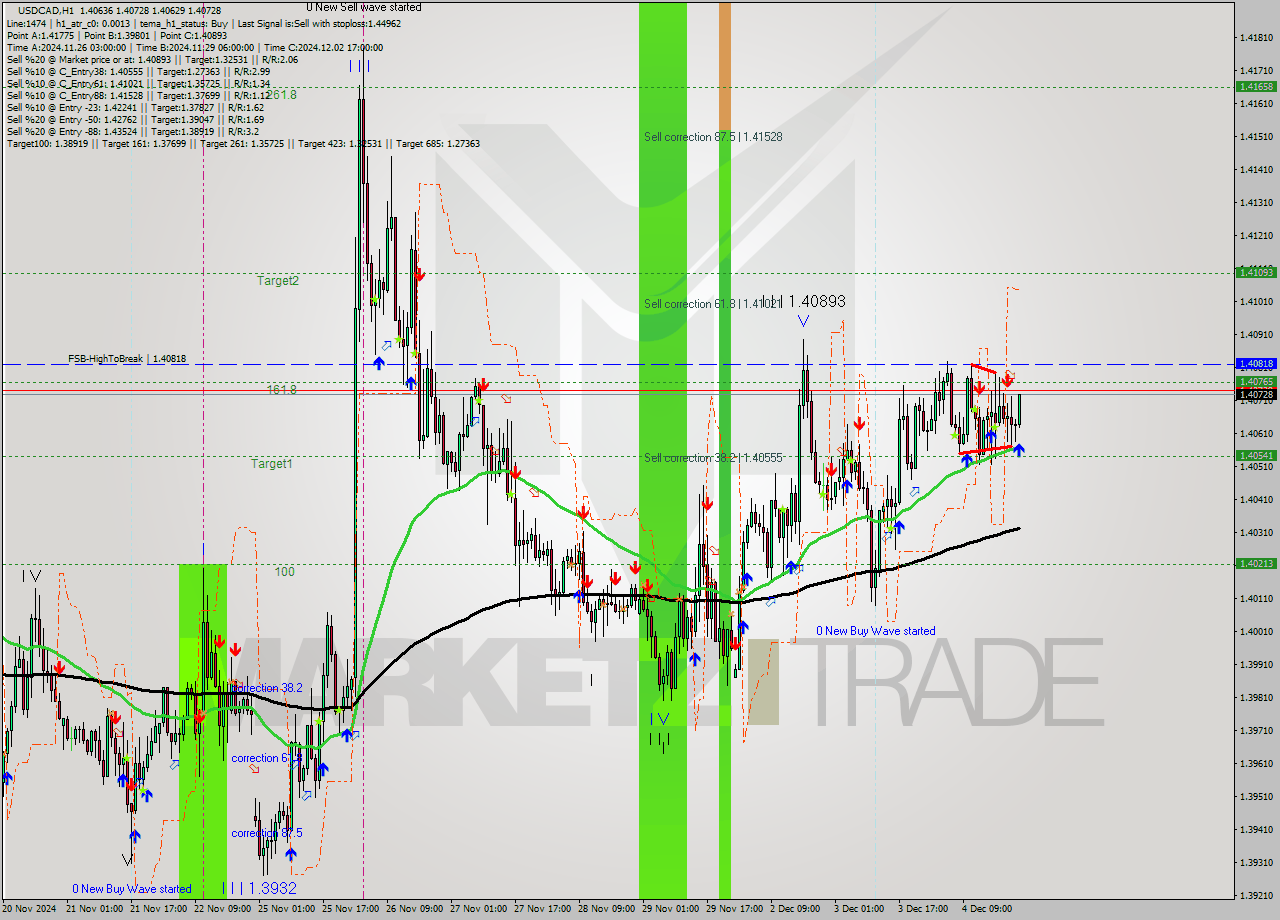Select the 'Sell correction 61.8 | 1.41021' label
Screen dimensions: 1280x920
(712, 304)
